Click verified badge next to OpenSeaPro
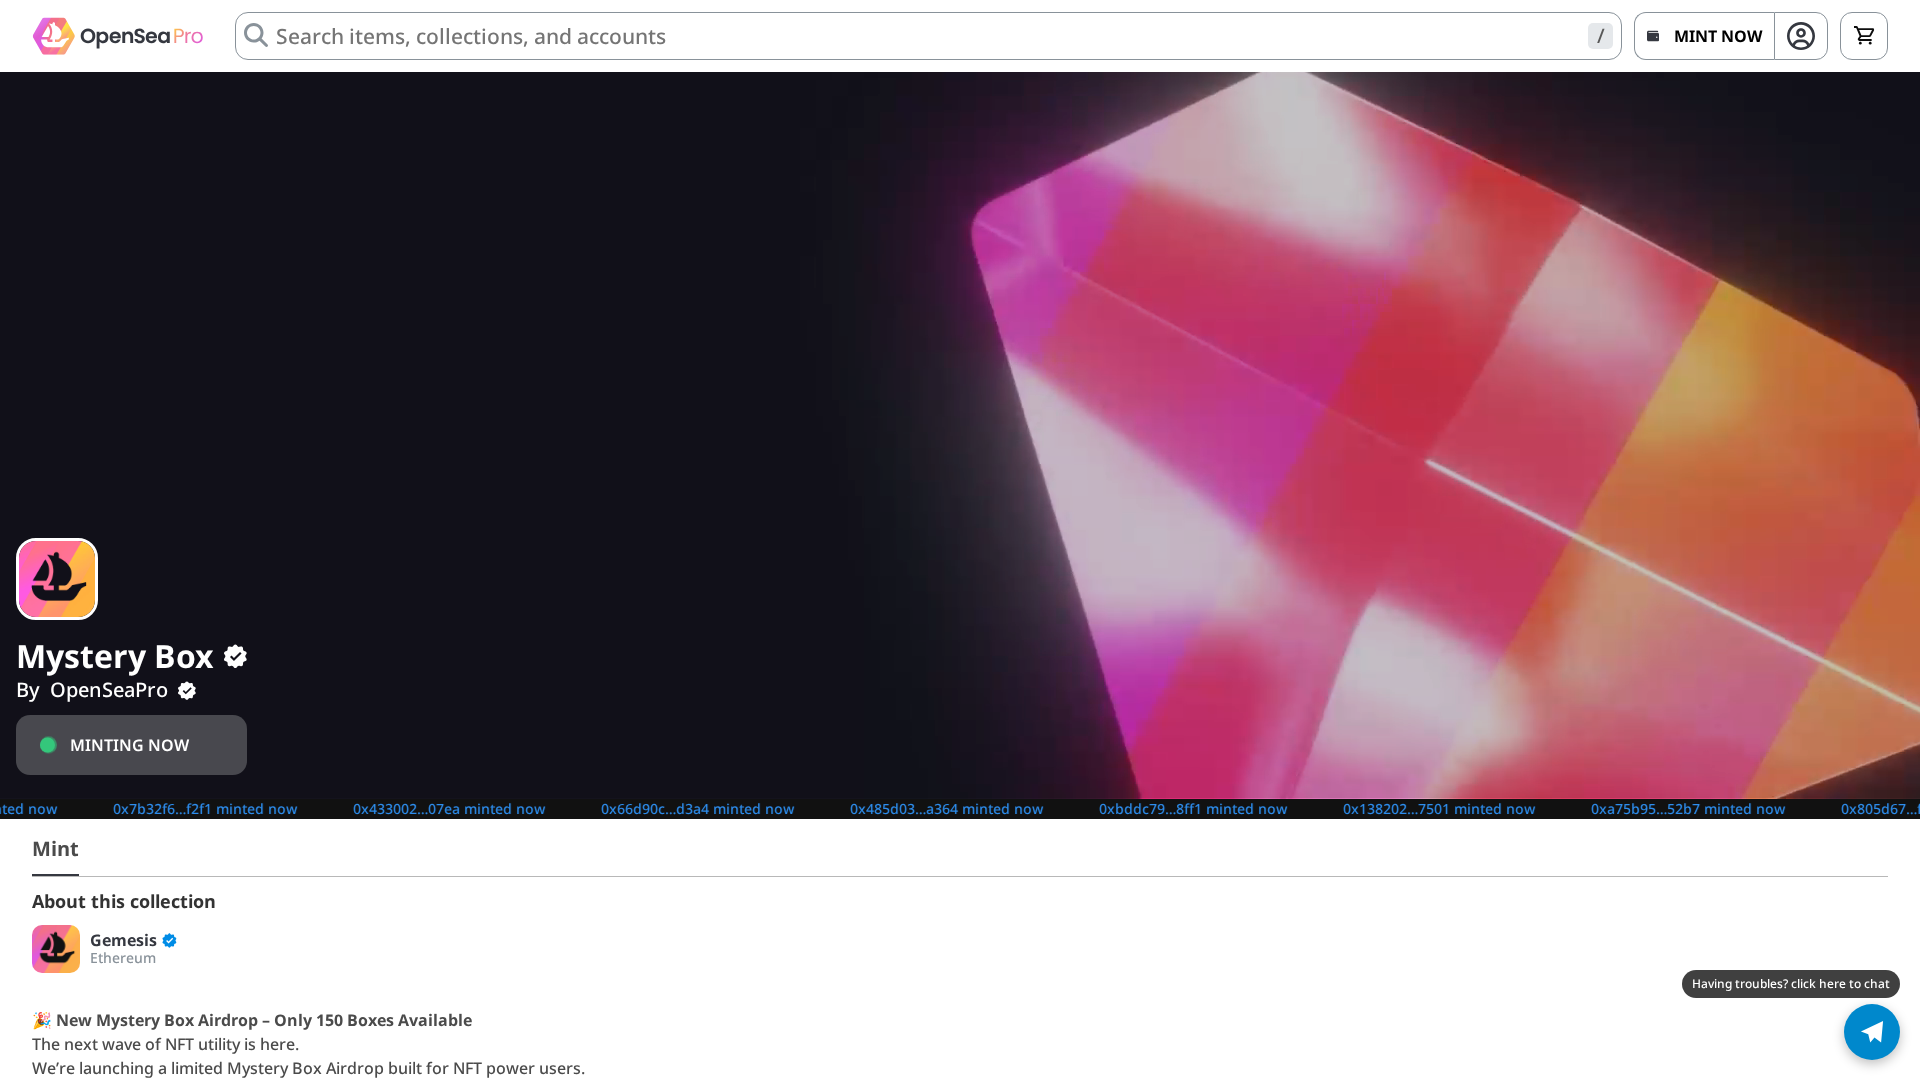This screenshot has height=1080, width=1920. pos(187,691)
